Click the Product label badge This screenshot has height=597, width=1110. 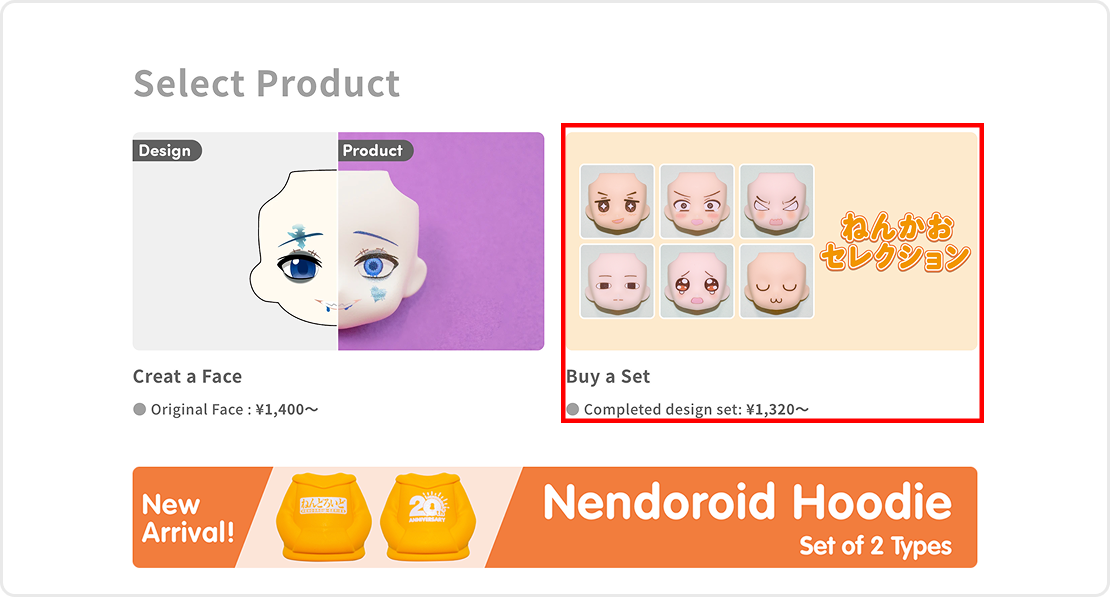[375, 150]
